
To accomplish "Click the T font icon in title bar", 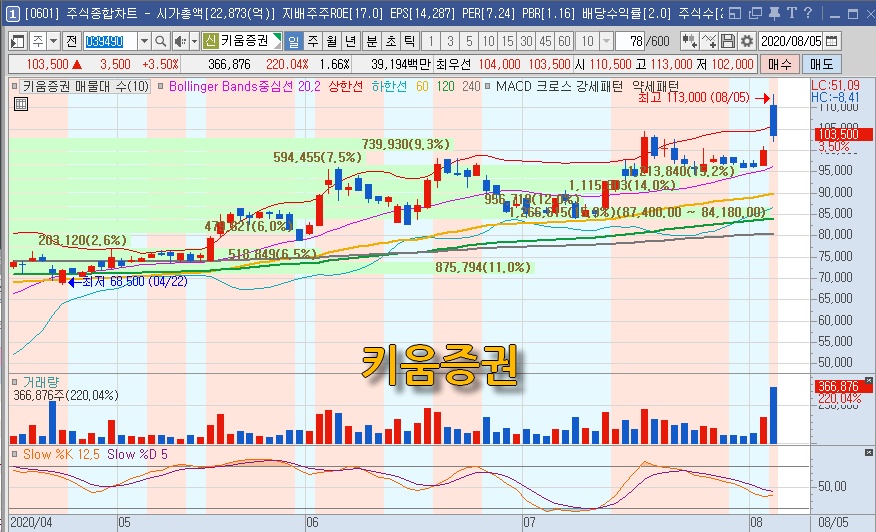I will pos(792,13).
